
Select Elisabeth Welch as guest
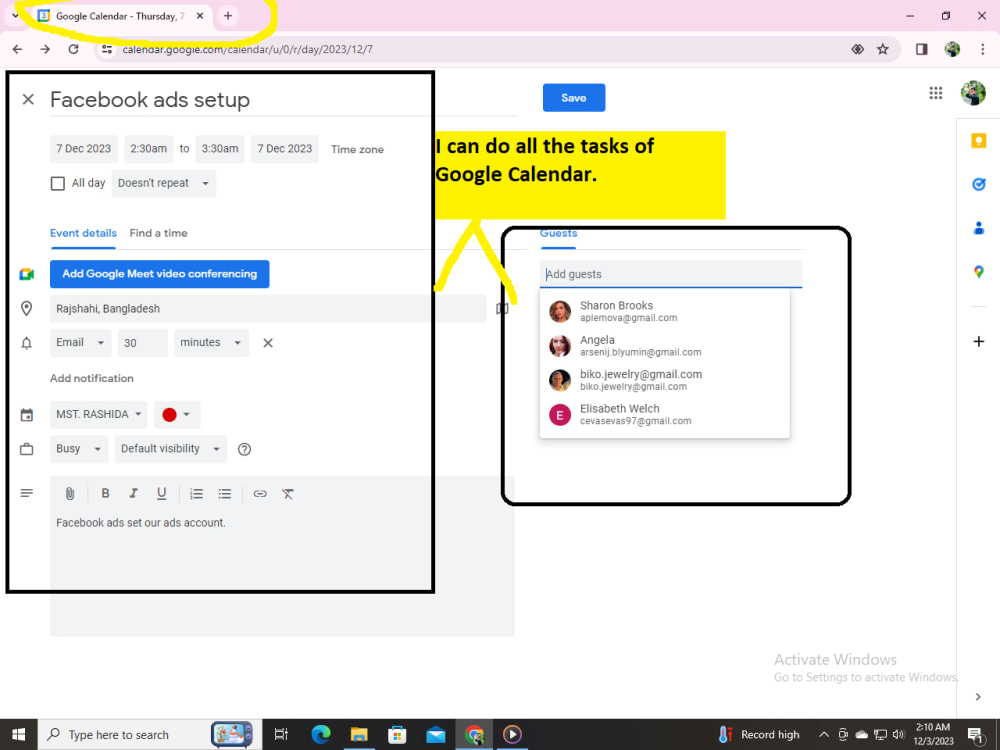[665, 415]
